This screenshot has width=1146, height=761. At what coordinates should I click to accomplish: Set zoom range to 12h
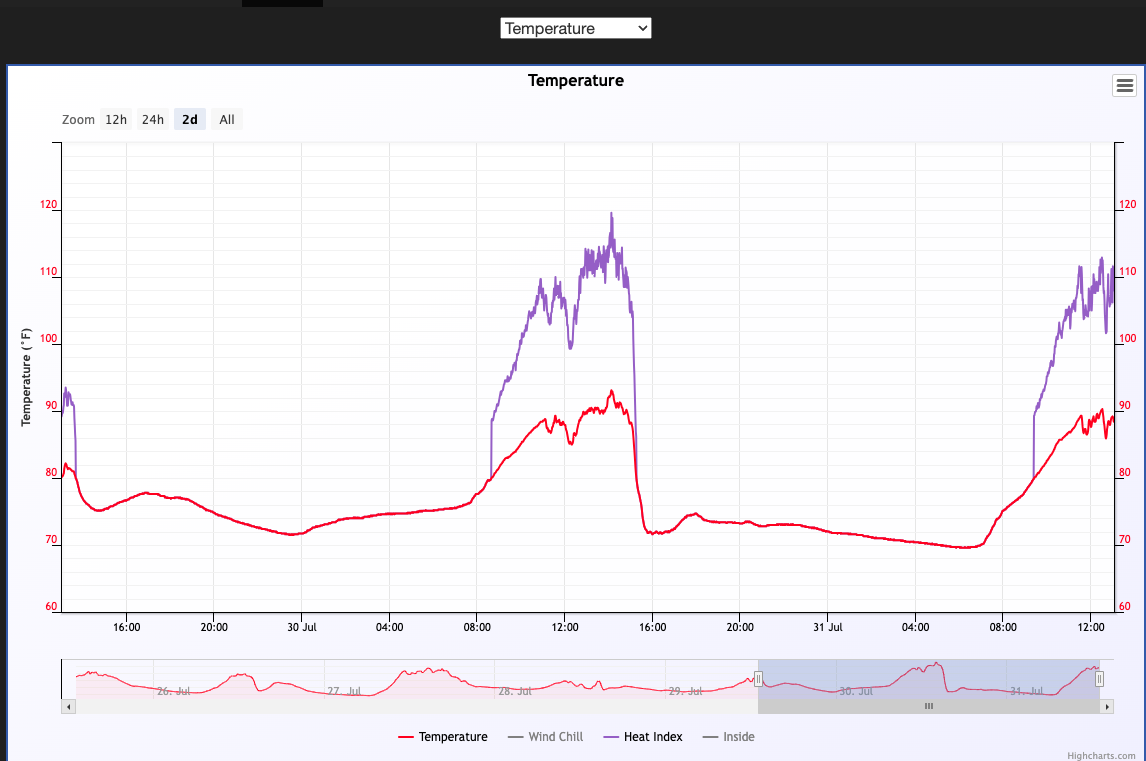(x=115, y=119)
